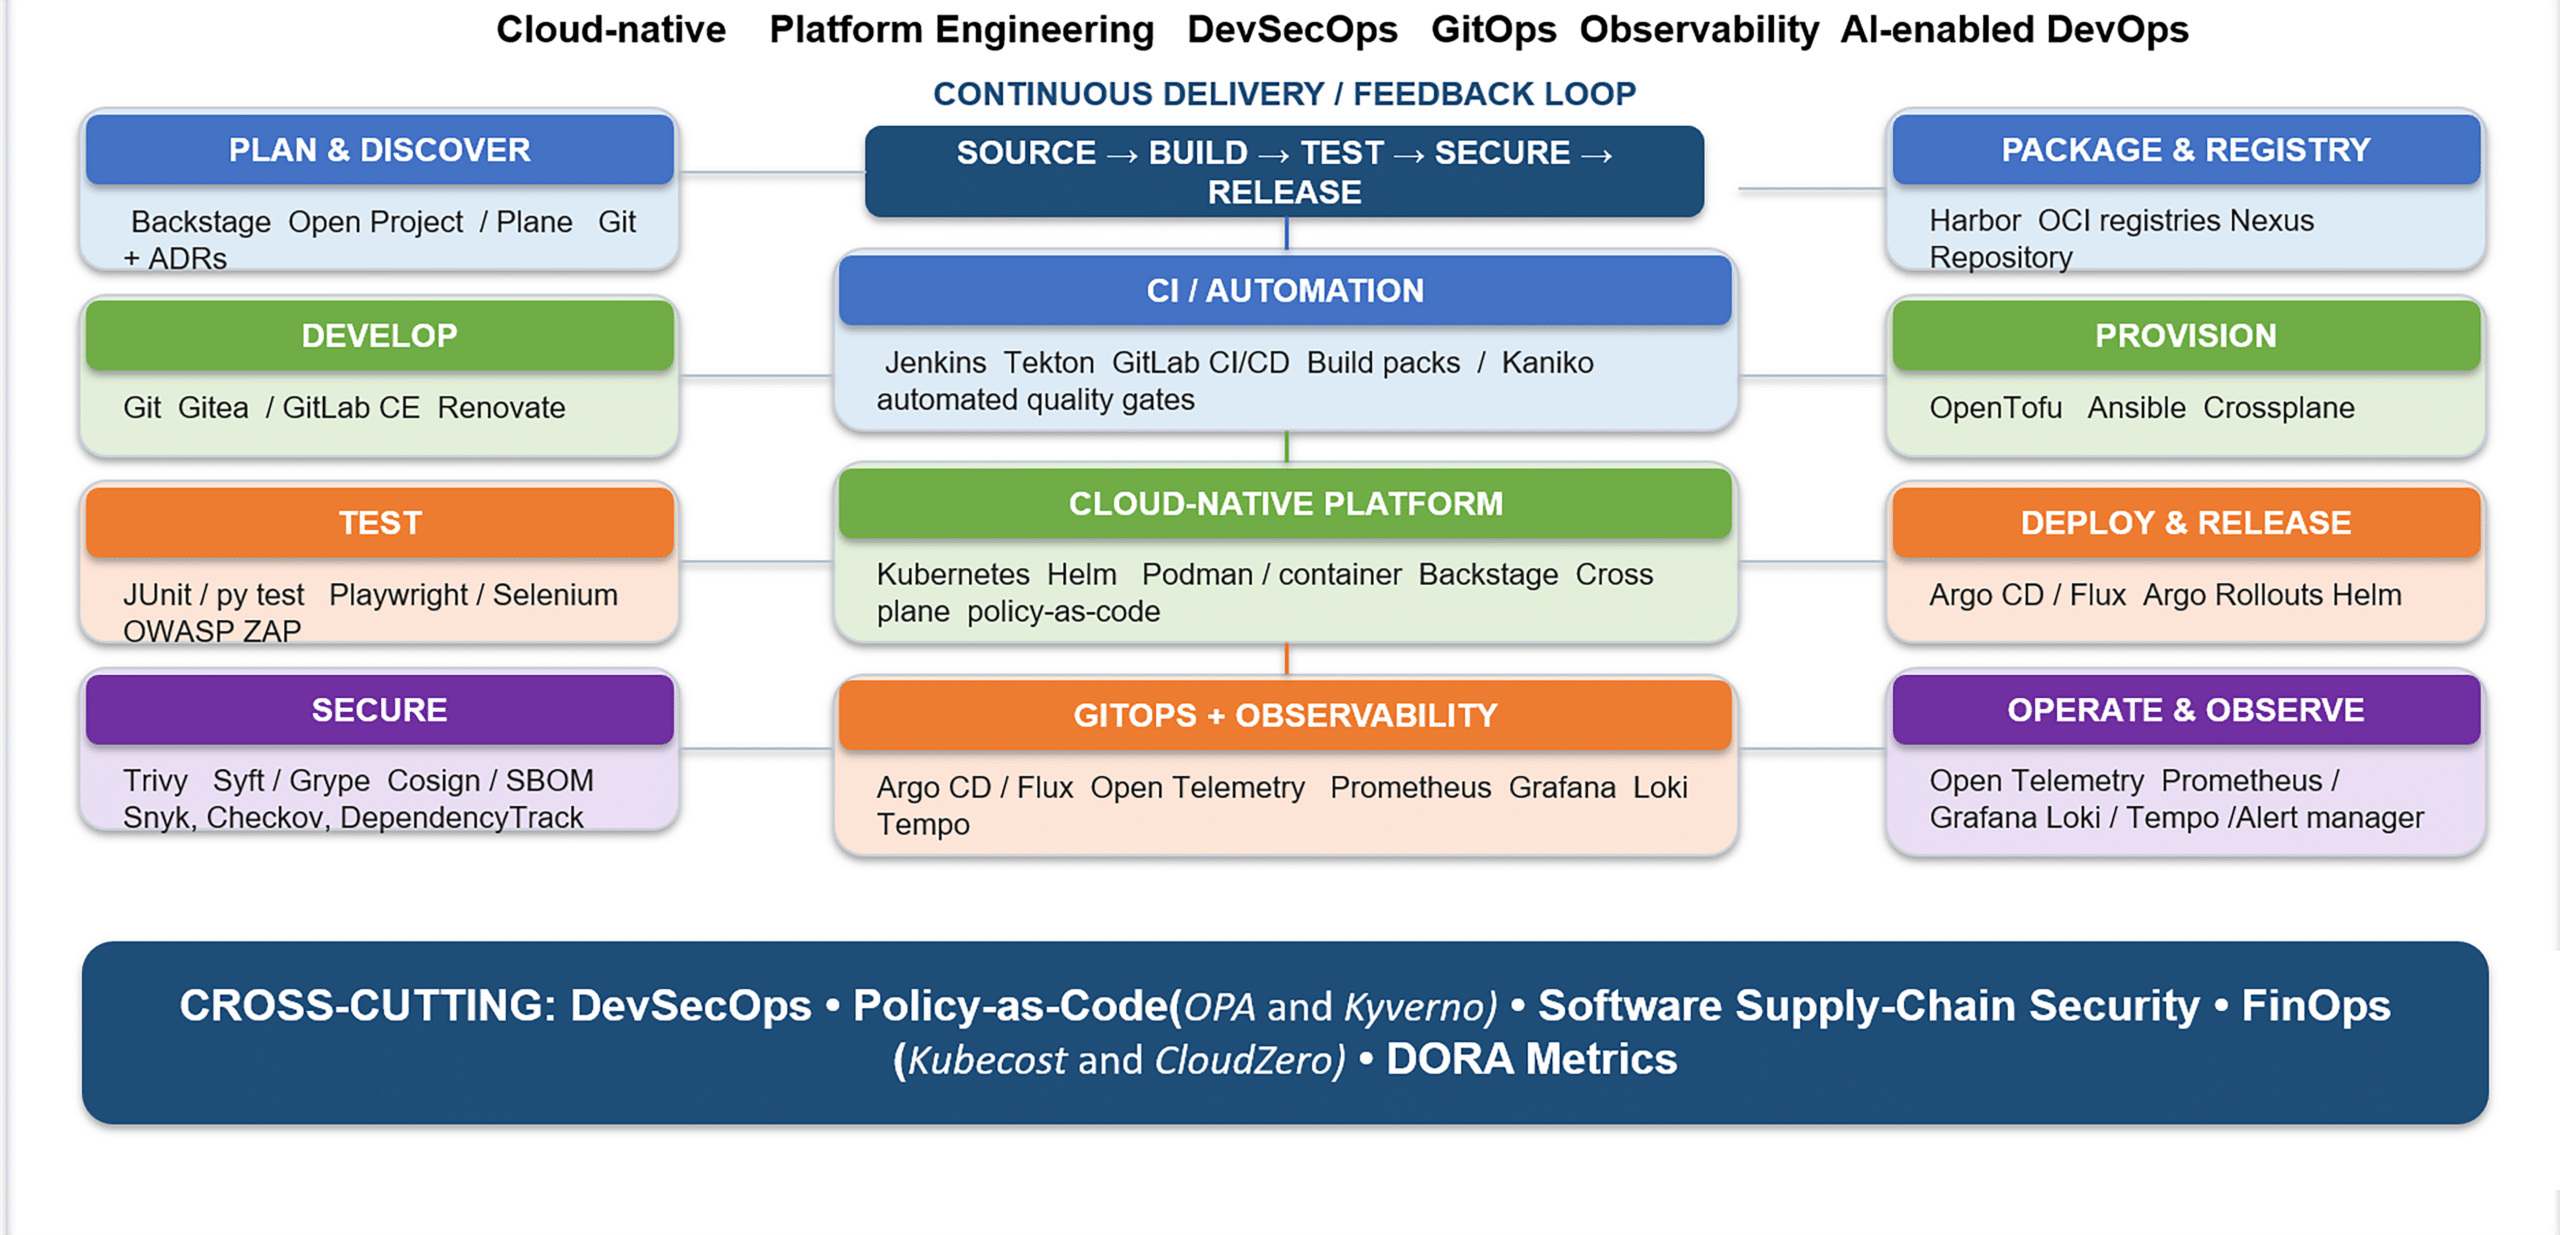Click Trivy in the Secure box
Screen dimensions: 2560x1235
(x=155, y=781)
